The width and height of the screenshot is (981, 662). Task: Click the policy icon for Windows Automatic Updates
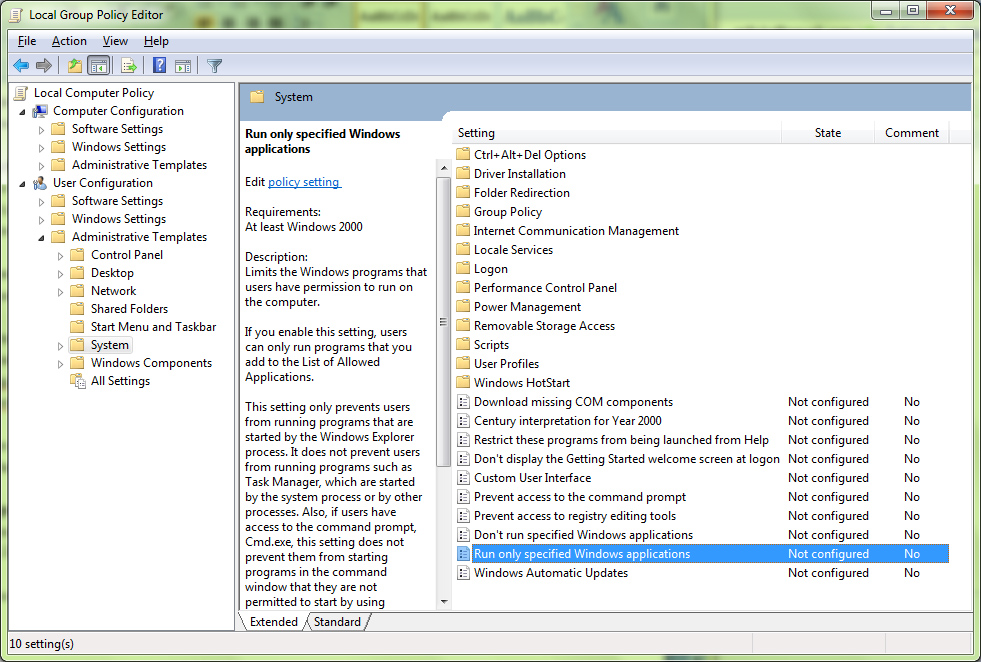pyautogui.click(x=463, y=573)
